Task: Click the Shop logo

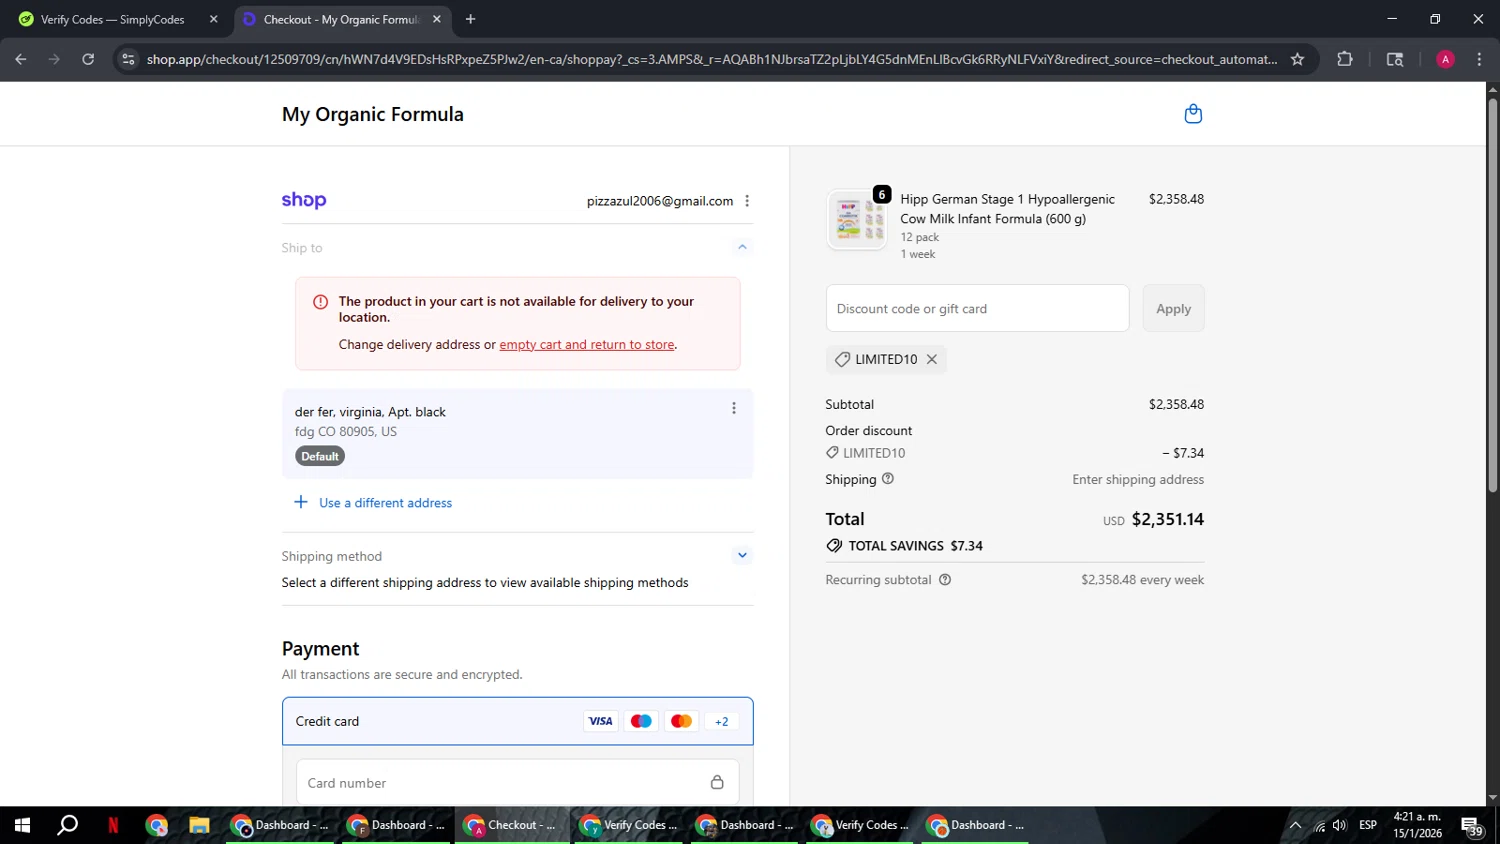Action: [x=304, y=200]
